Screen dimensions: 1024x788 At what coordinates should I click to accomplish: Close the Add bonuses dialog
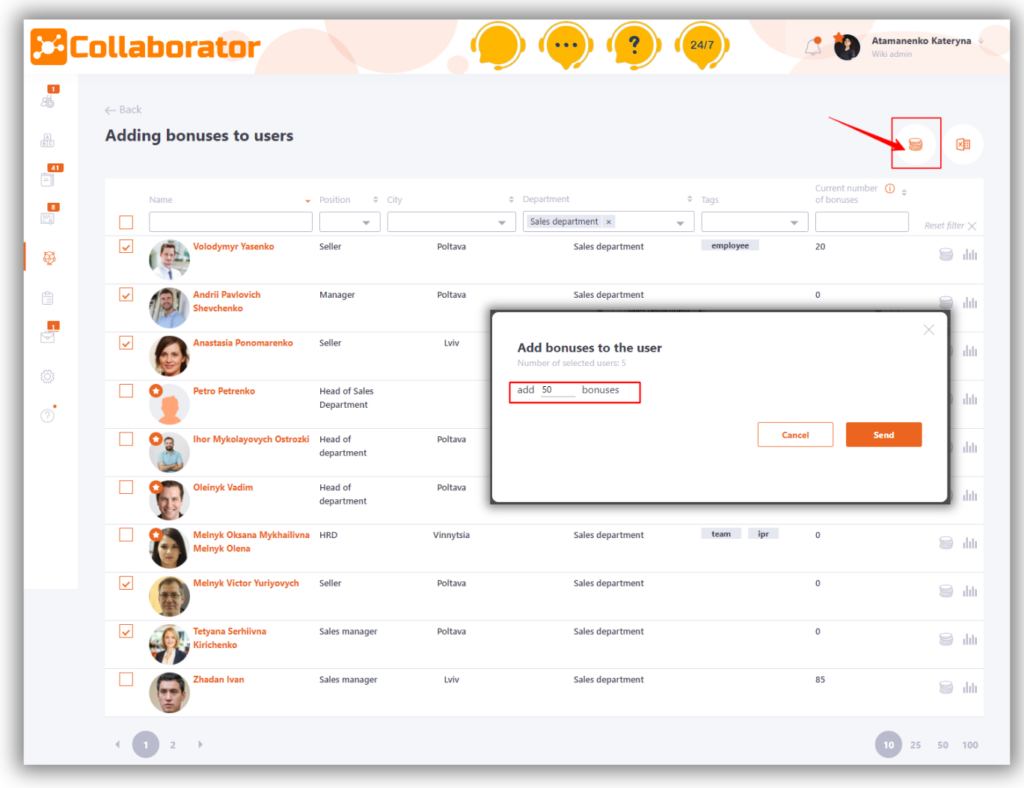(929, 330)
